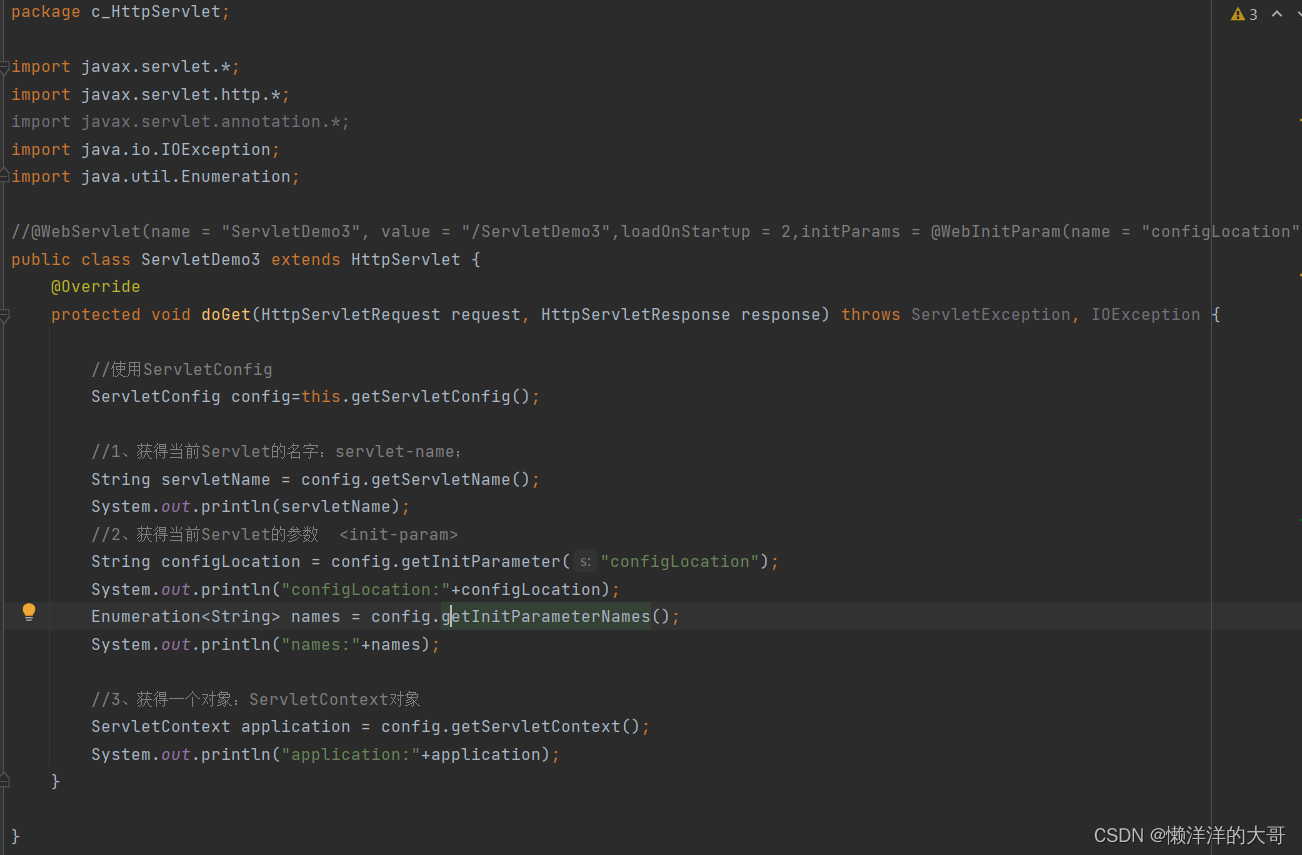The width and height of the screenshot is (1302, 855).
Task: Click the up arrow to go to previous problem
Action: click(x=1277, y=13)
